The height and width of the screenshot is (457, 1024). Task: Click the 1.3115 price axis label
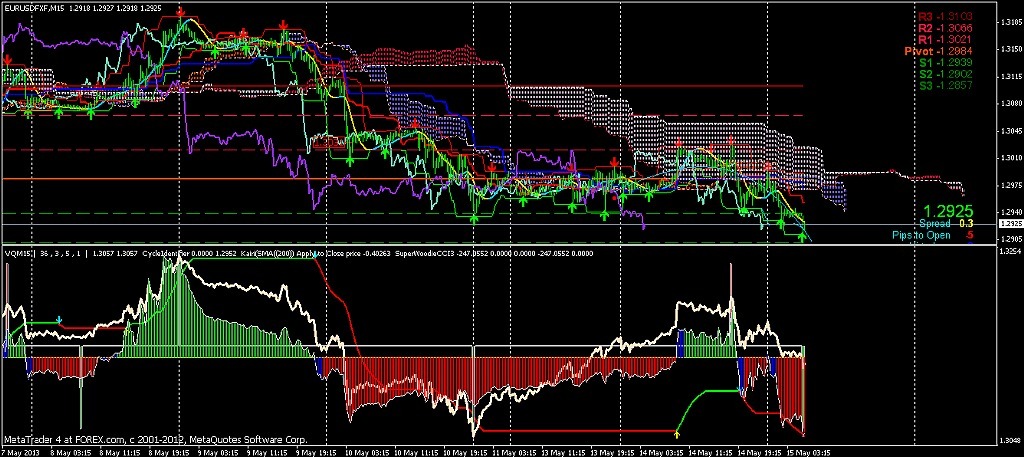click(1010, 76)
